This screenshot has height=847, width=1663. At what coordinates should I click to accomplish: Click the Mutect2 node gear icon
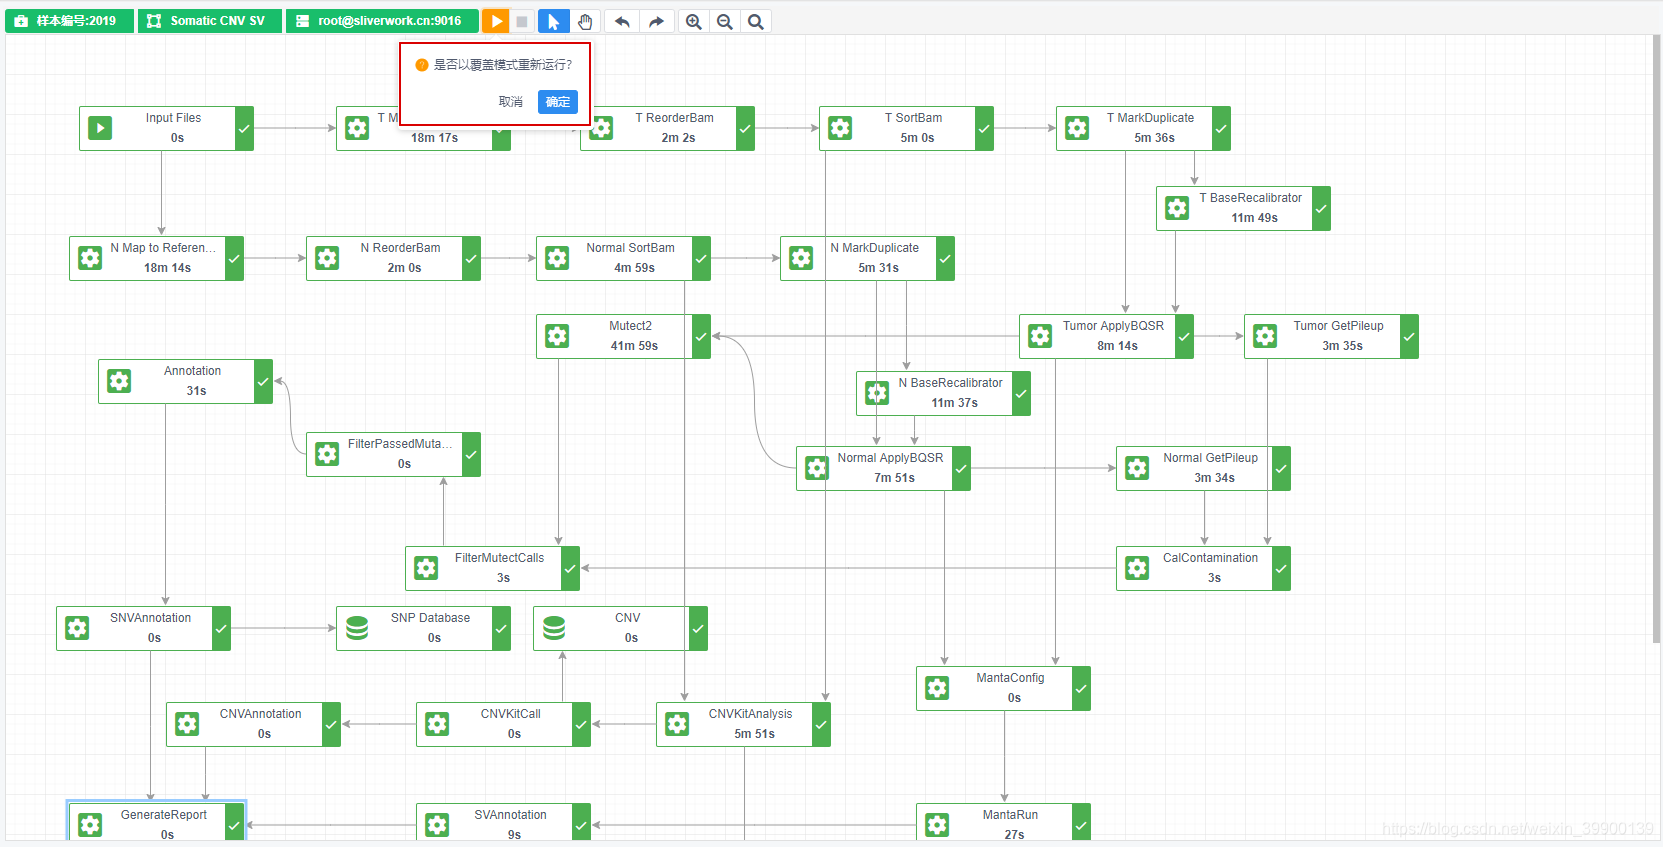557,336
